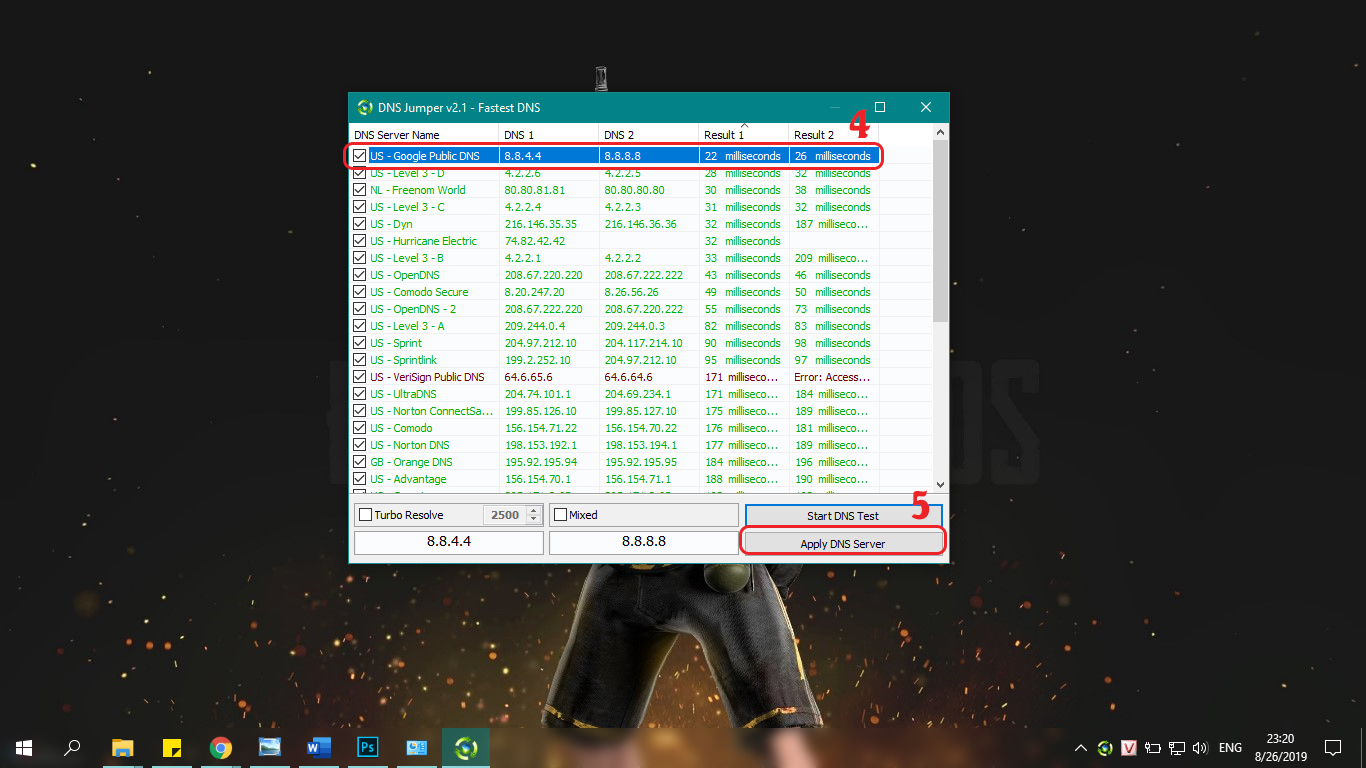Open File Explorer from taskbar
This screenshot has width=1366, height=768.
[x=122, y=747]
